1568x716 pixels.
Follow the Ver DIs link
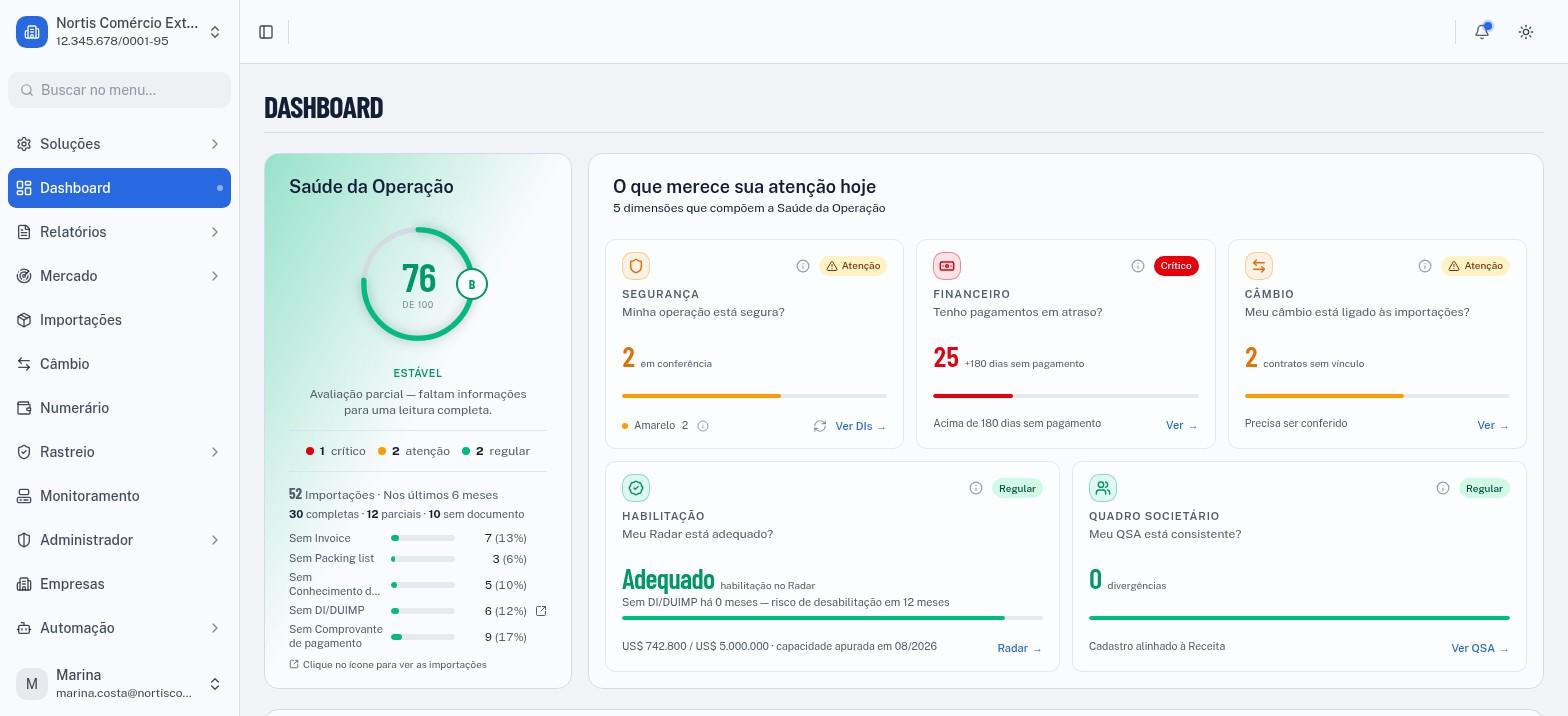(861, 426)
